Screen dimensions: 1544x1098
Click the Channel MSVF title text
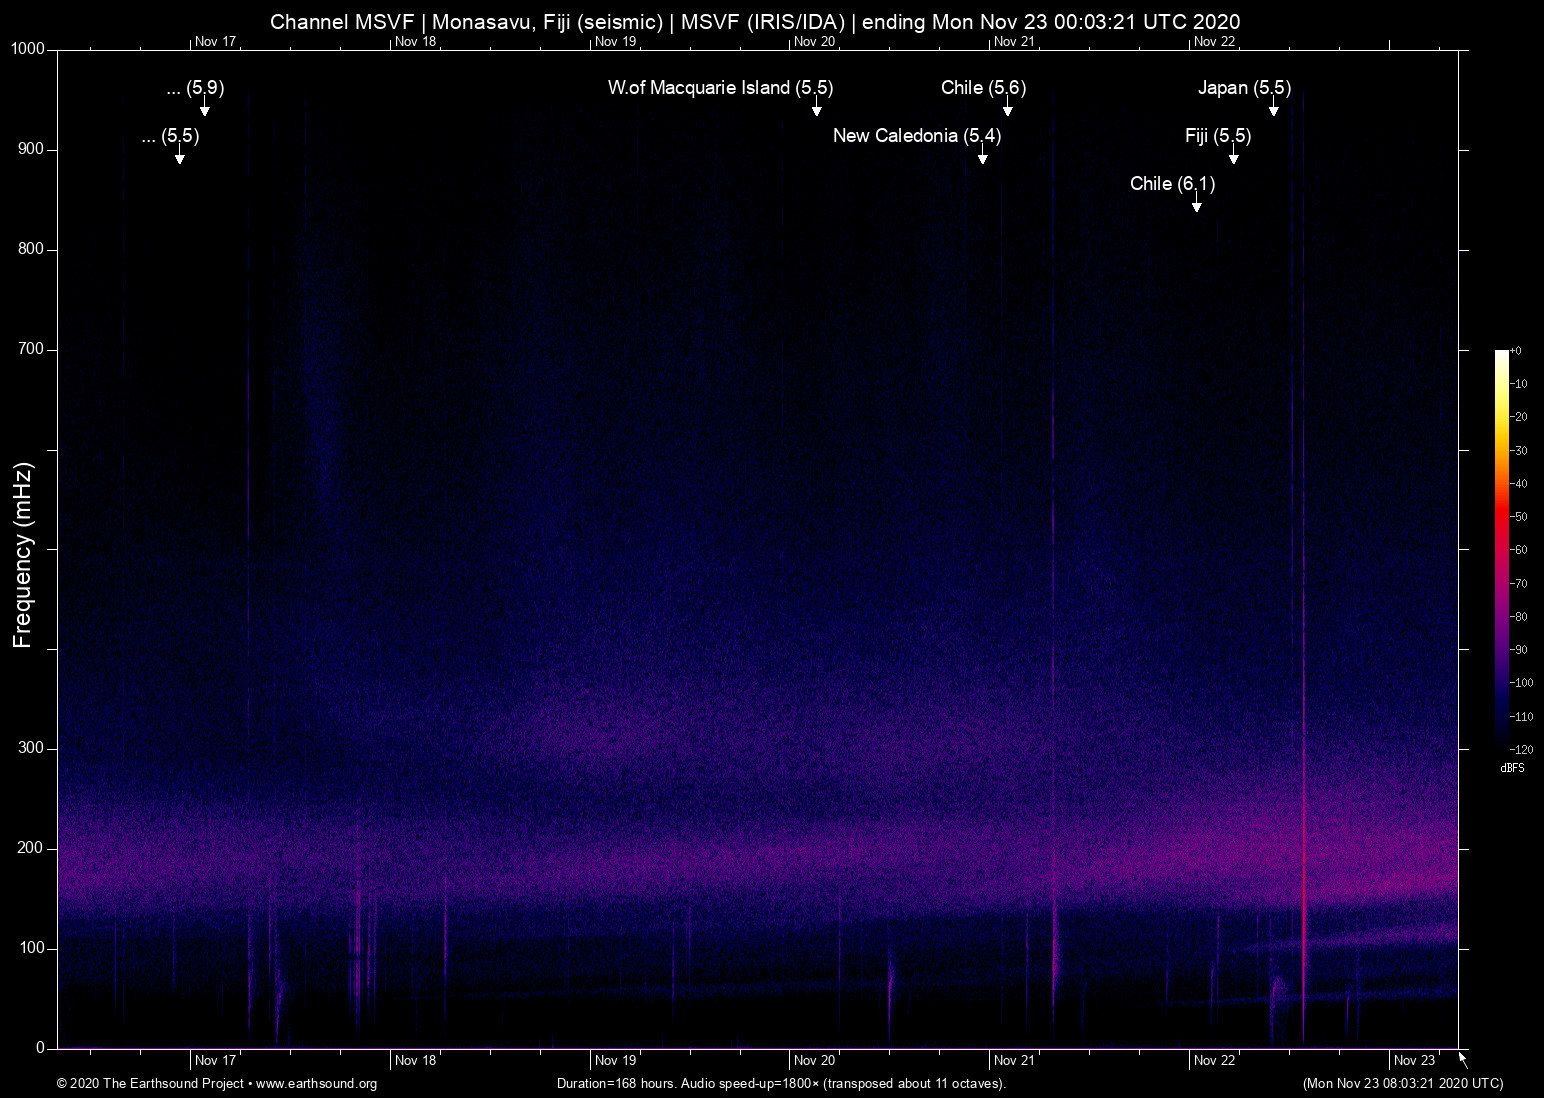point(341,22)
